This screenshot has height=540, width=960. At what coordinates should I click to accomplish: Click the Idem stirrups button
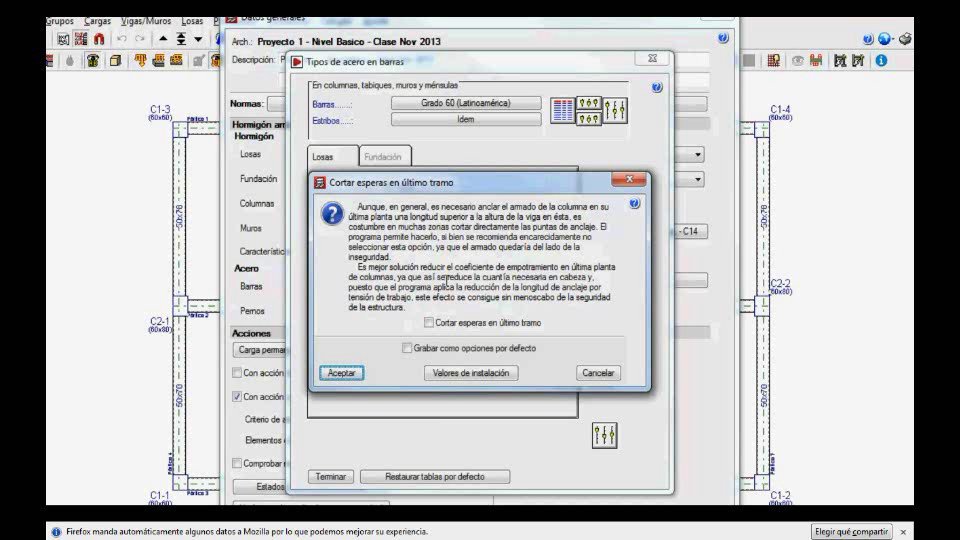tap(466, 119)
